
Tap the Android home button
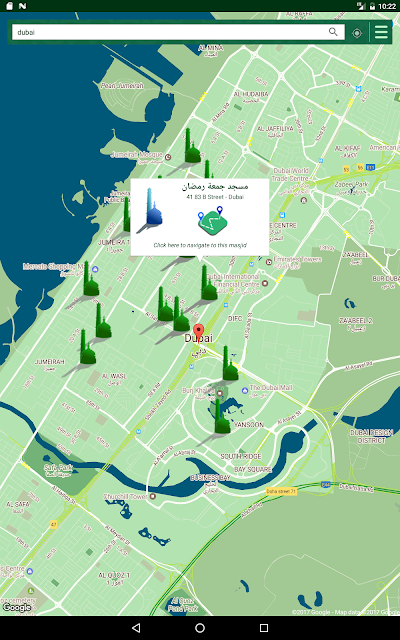(x=200, y=628)
